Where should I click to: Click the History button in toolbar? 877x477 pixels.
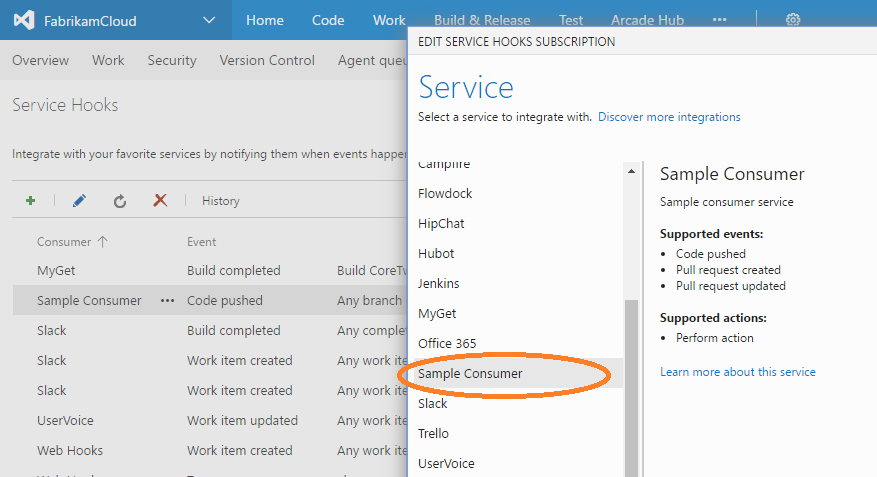pyautogui.click(x=221, y=201)
